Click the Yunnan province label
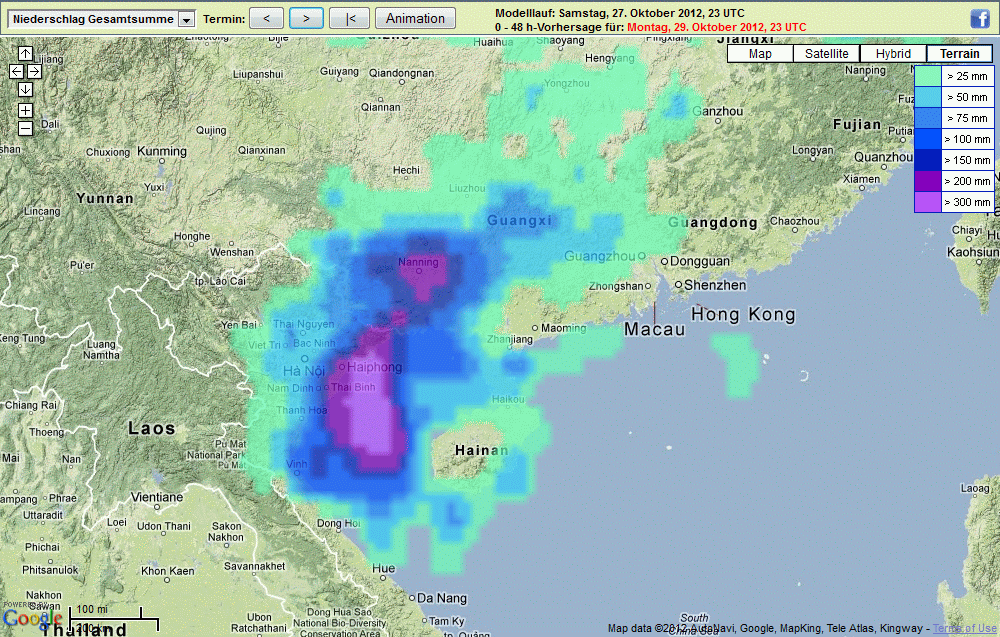 click(x=105, y=198)
